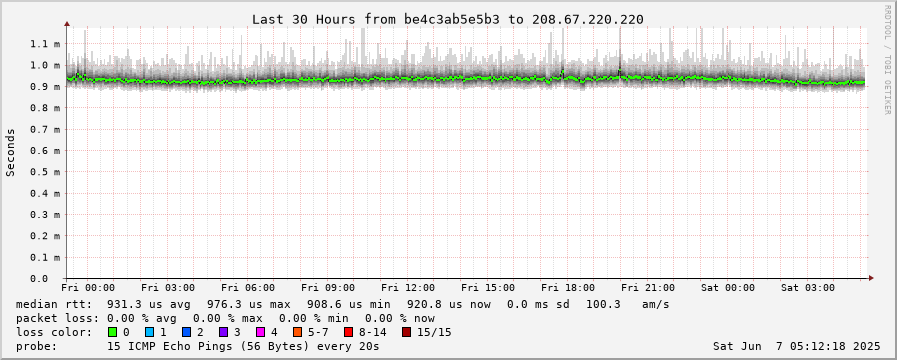
Task: Click the dark red 15/15 loss swatch
Action: click(406, 332)
